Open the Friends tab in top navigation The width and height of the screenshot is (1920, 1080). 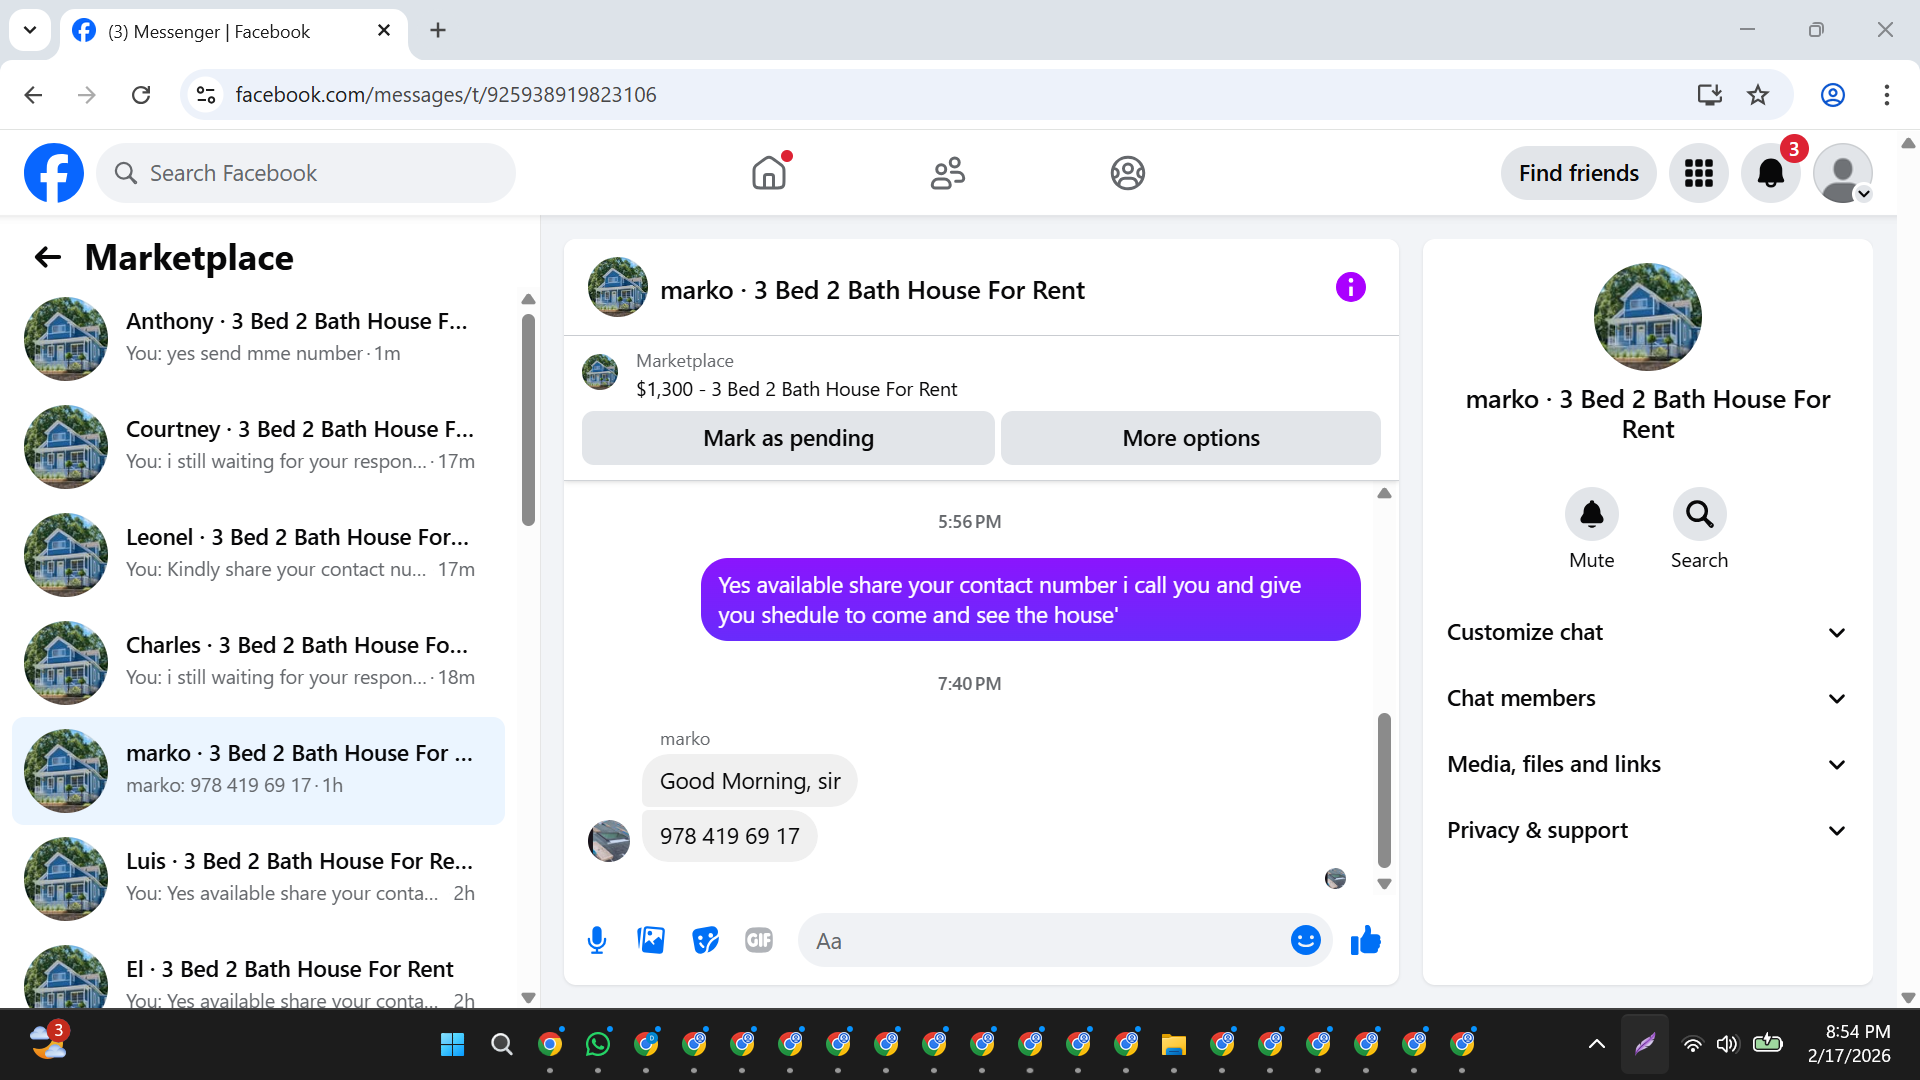947,173
